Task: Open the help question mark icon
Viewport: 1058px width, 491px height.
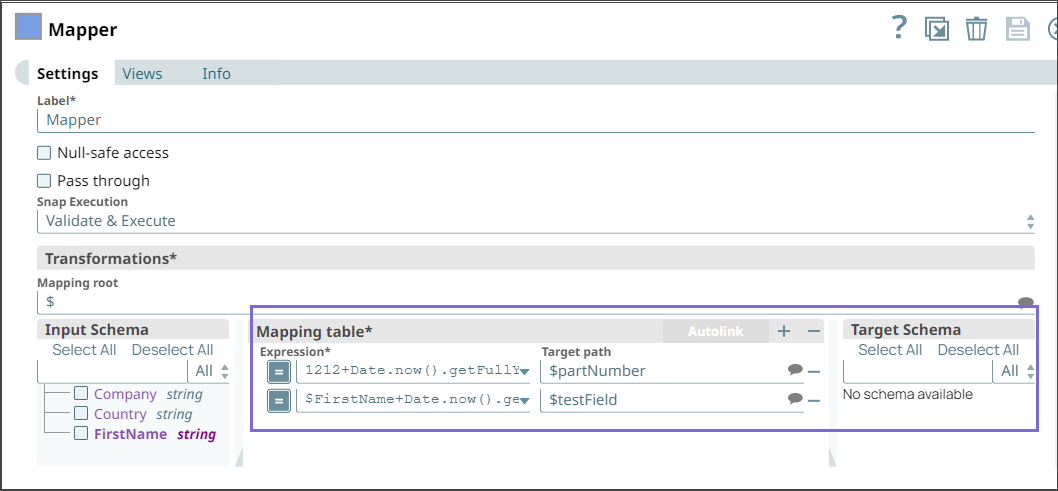Action: click(899, 28)
